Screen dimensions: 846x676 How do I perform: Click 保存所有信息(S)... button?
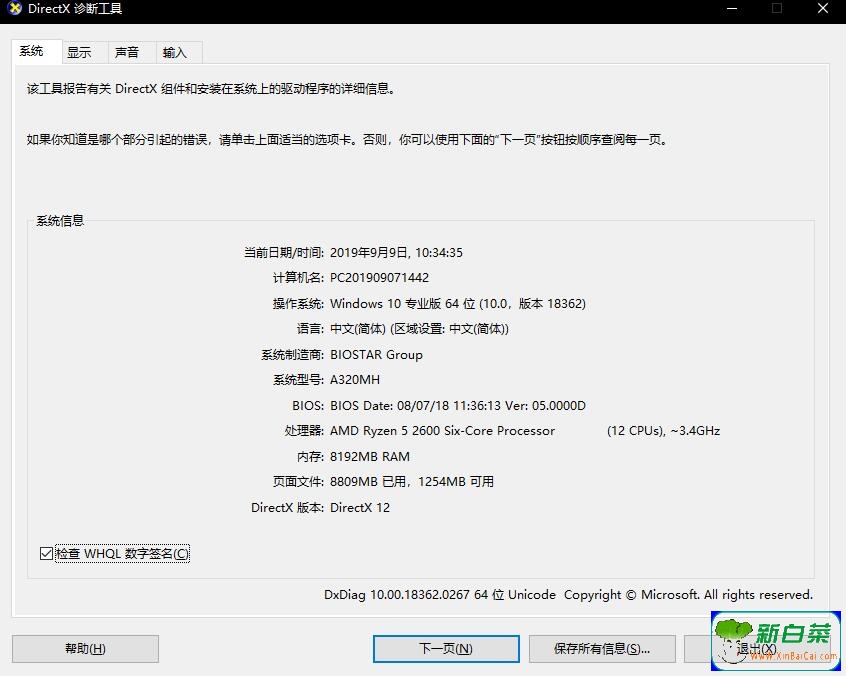(x=602, y=648)
